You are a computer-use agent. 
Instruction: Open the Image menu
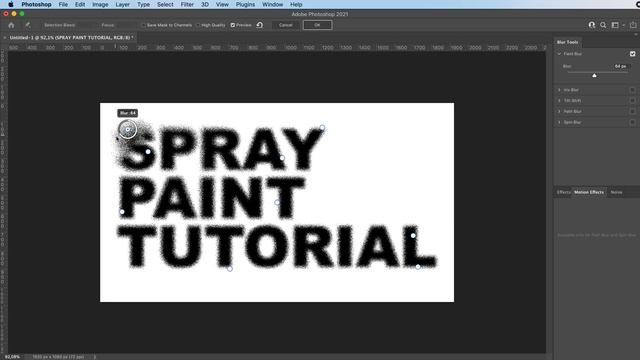[100, 4]
